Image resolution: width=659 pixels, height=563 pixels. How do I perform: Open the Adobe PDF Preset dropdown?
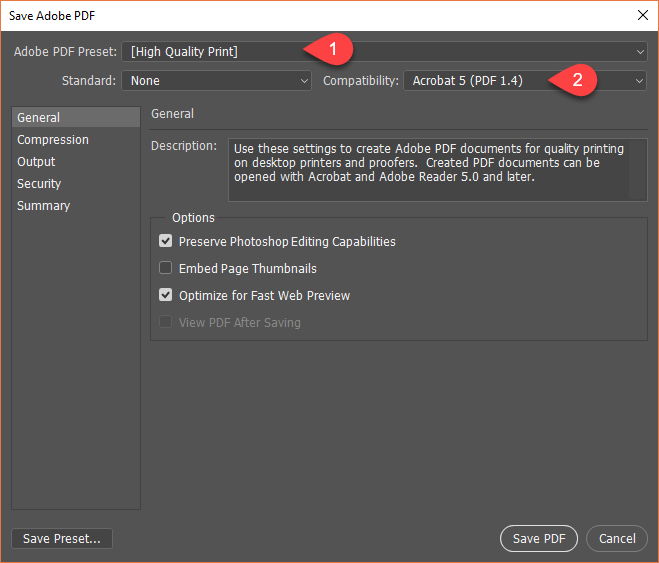click(x=384, y=52)
